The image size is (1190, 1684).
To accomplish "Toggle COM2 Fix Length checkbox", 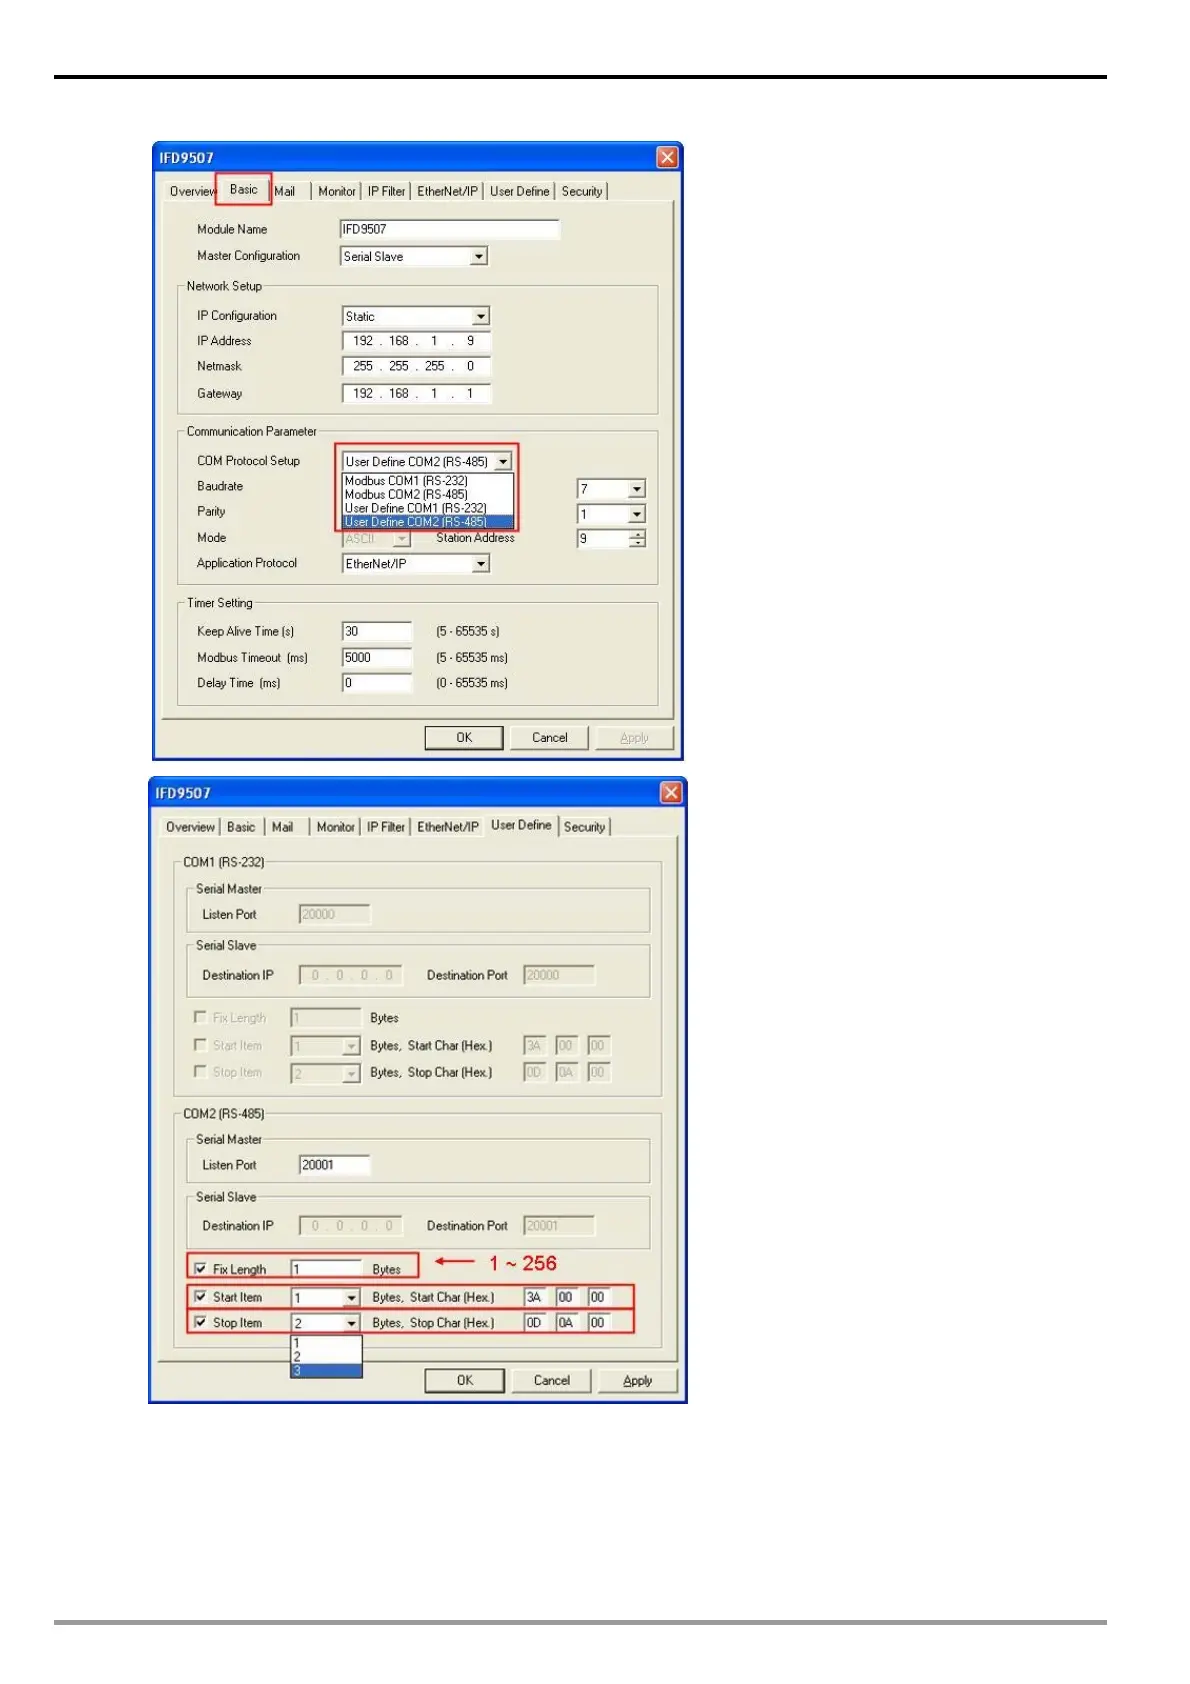I will point(200,1269).
